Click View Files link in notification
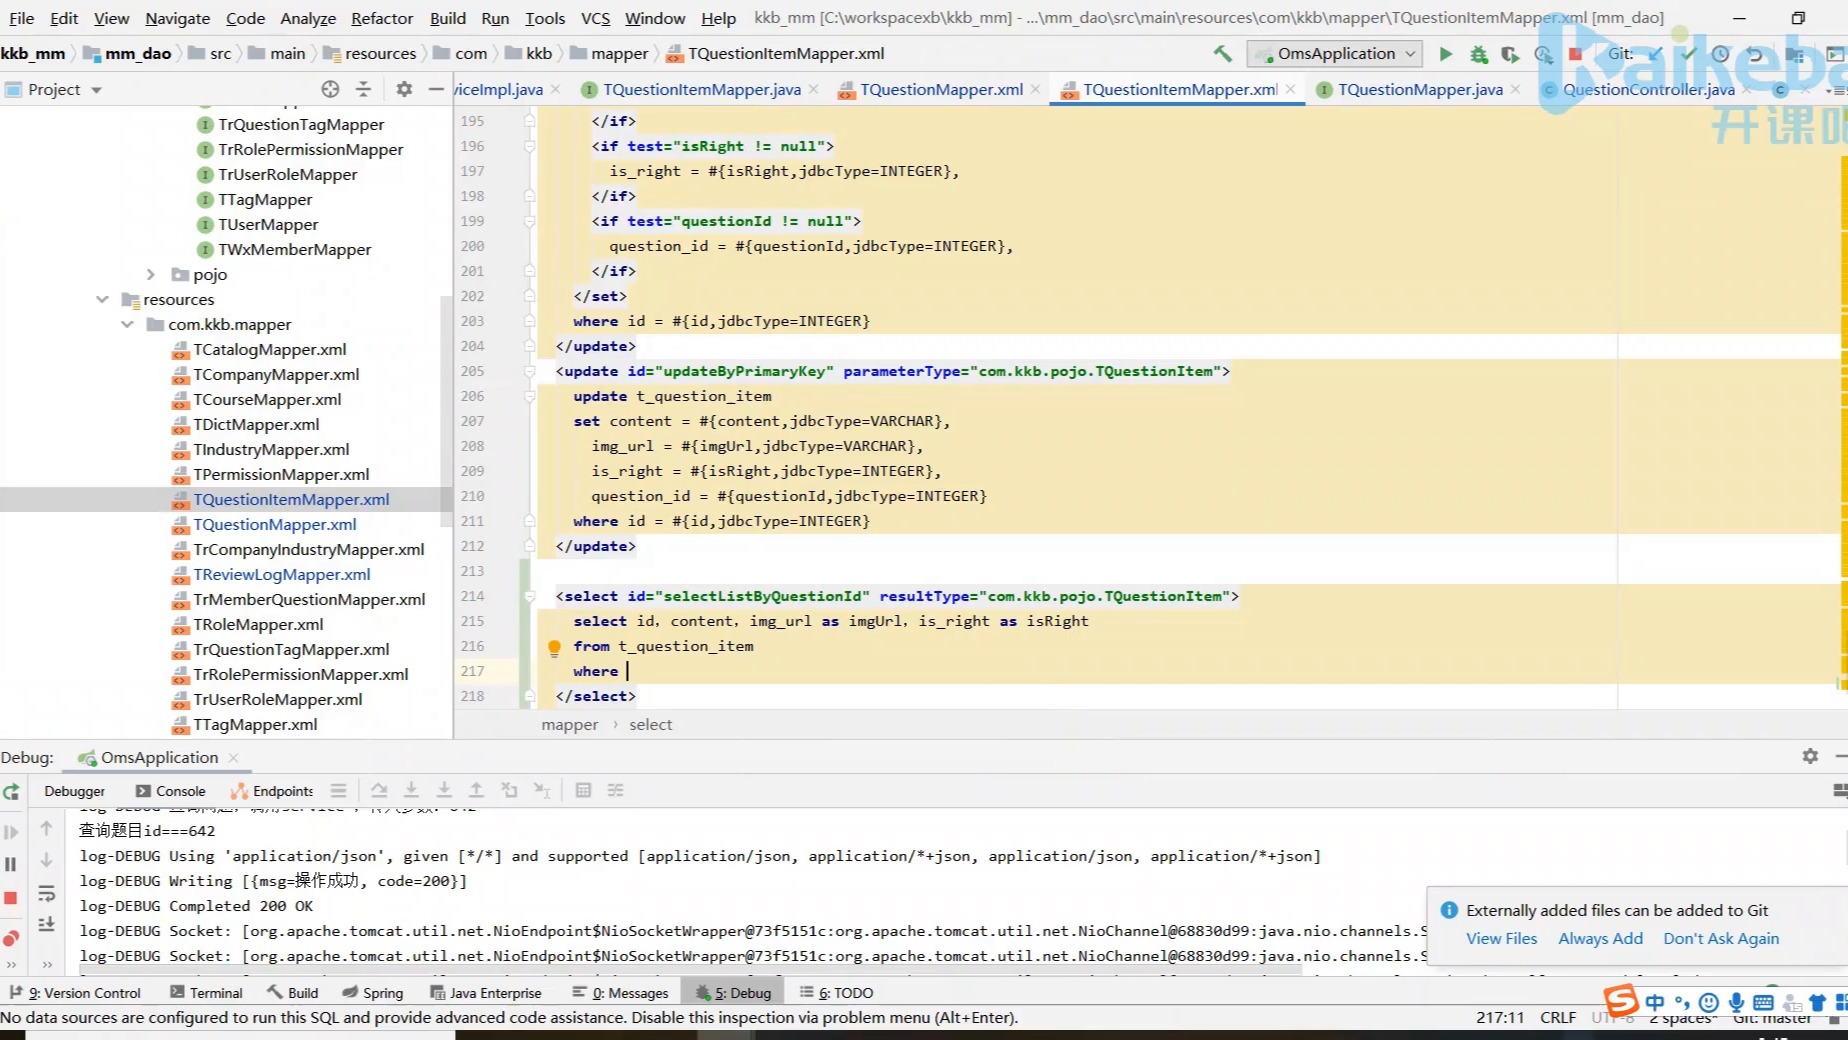Viewport: 1848px width, 1040px height. (x=1501, y=938)
